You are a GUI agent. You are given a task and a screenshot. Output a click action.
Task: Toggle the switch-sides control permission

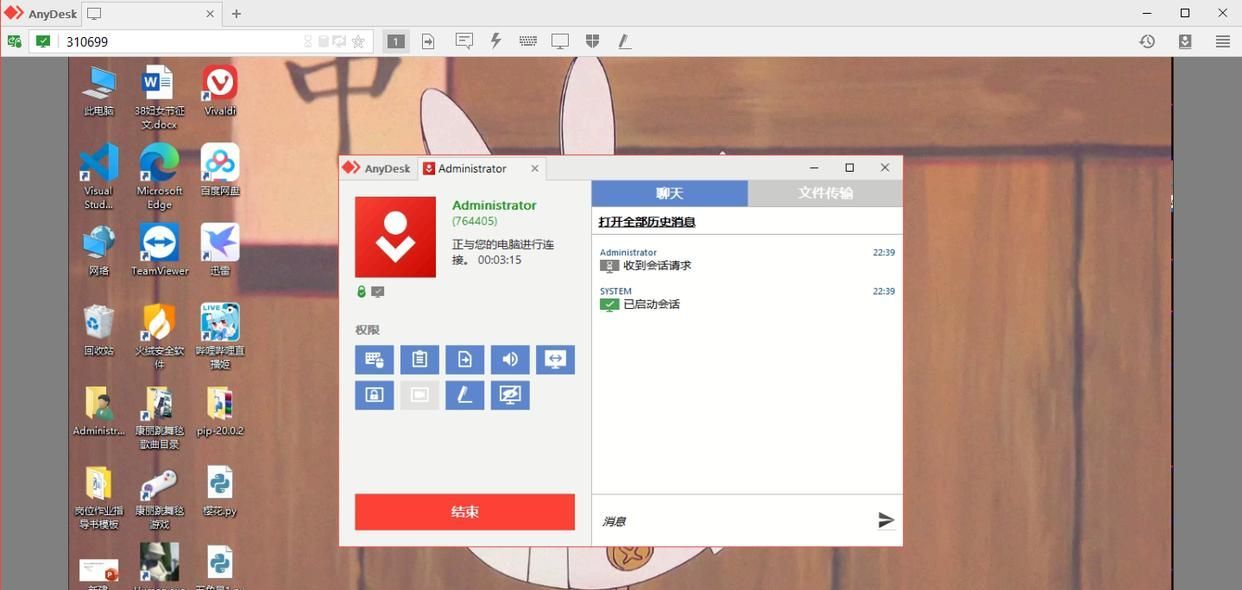click(x=555, y=360)
